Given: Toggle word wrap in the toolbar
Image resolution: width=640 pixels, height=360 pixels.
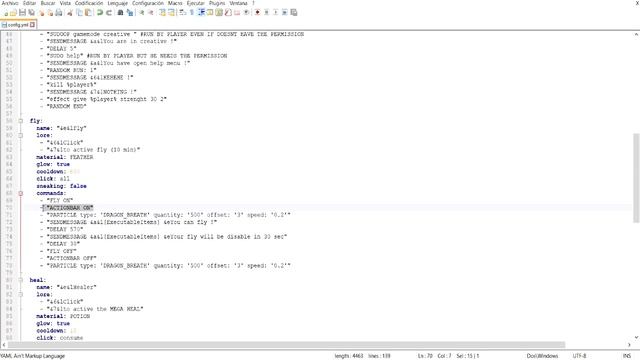Looking at the screenshot, I should point(182,13).
